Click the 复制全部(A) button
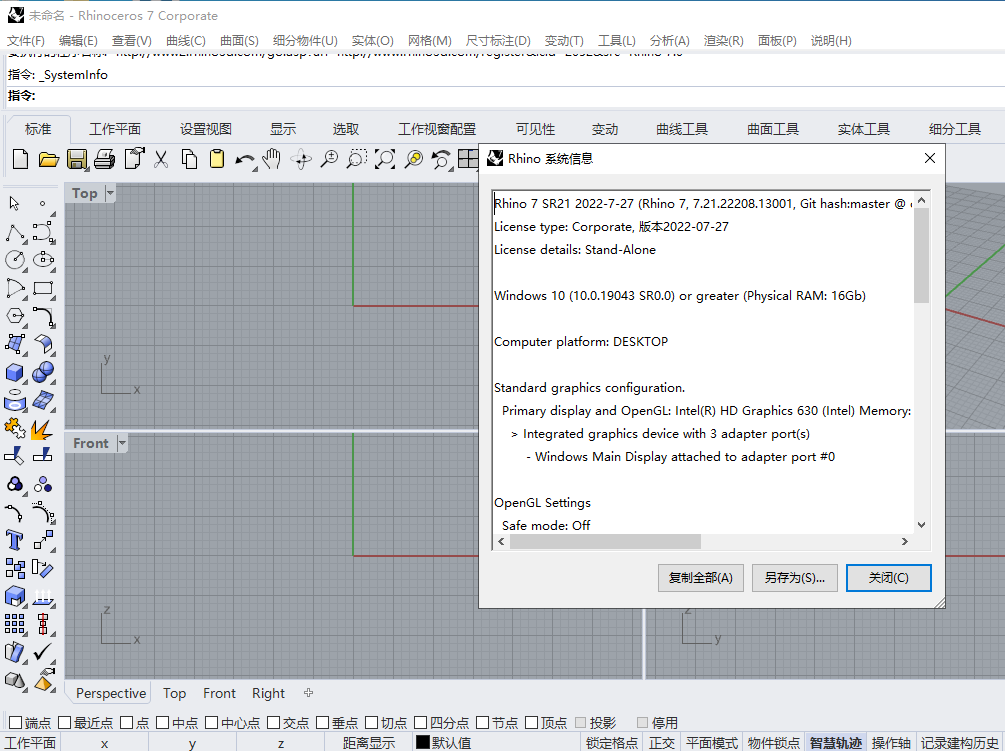This screenshot has width=1005, height=751. (701, 578)
